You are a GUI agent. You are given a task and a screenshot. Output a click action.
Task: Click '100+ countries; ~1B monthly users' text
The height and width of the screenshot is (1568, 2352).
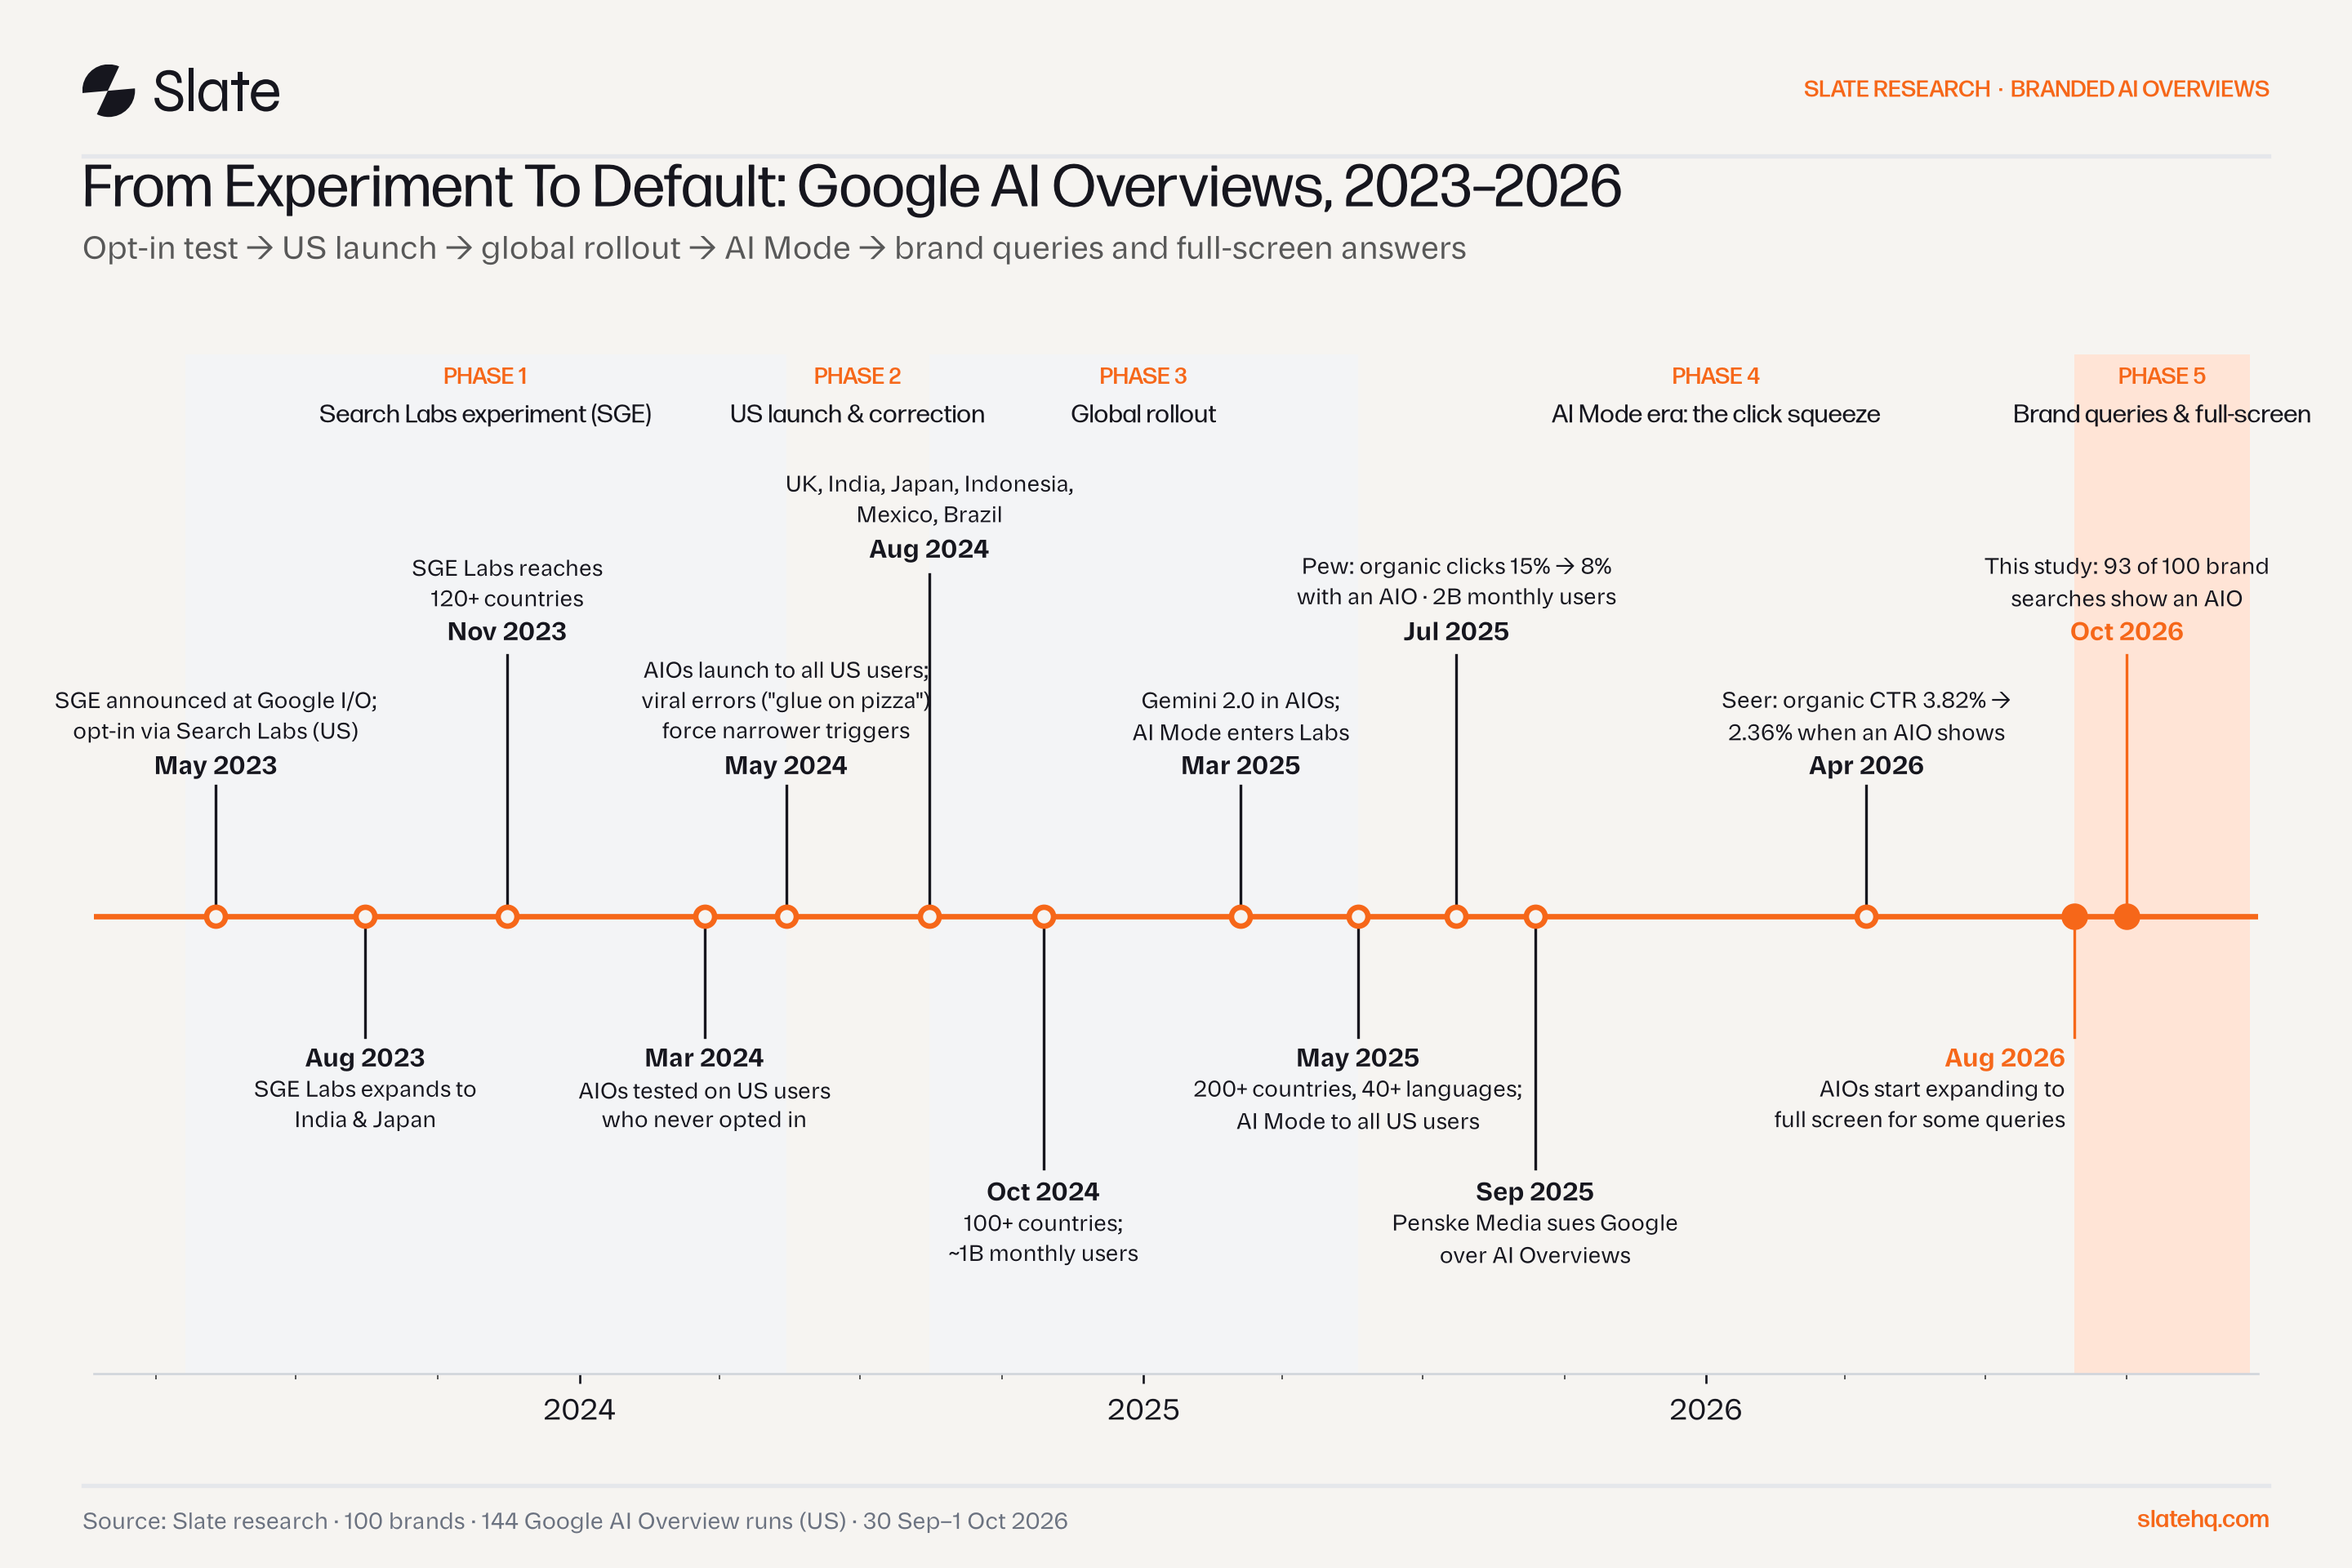tap(1043, 1238)
